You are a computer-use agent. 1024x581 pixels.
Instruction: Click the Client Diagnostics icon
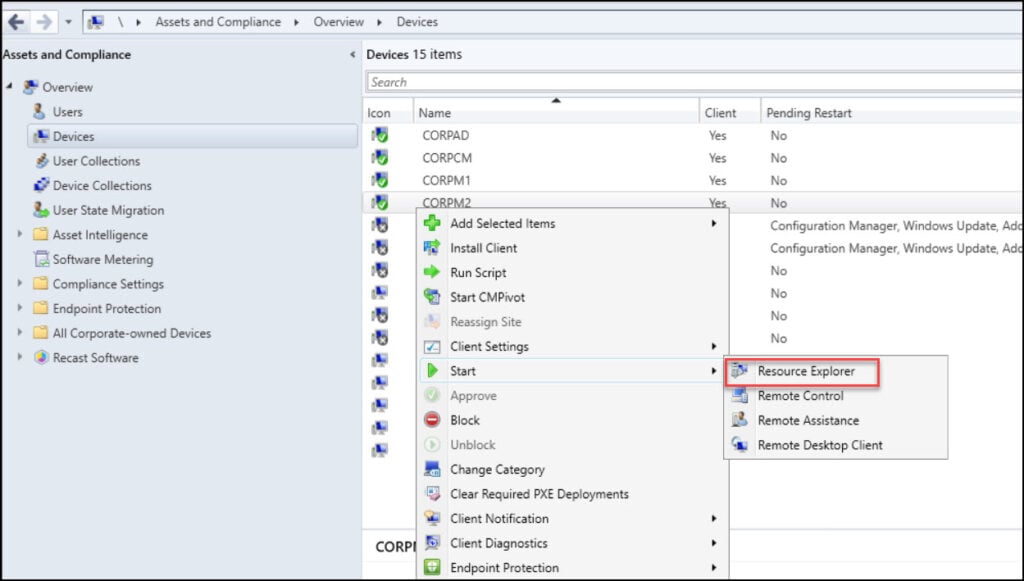click(x=432, y=543)
